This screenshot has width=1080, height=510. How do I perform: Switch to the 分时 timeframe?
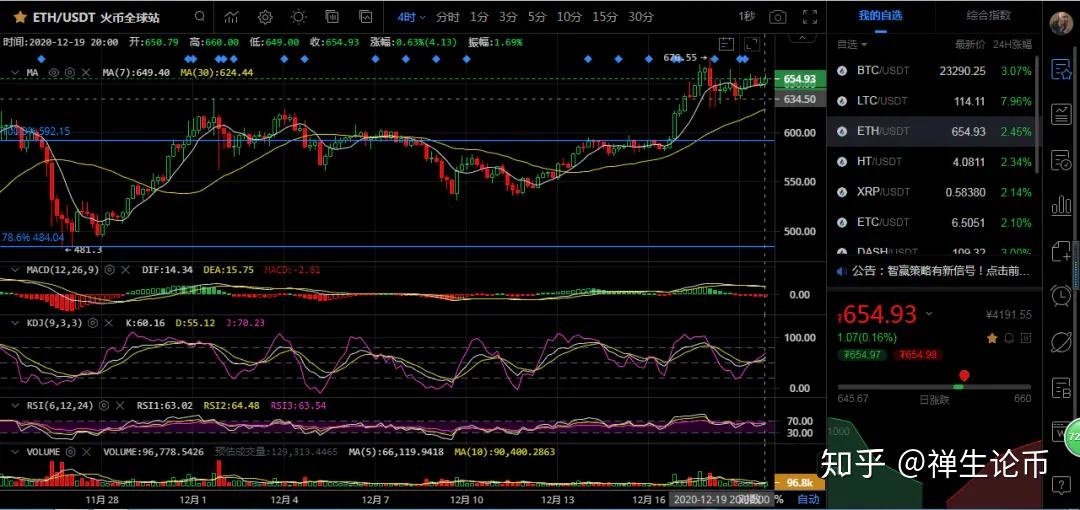(448, 17)
